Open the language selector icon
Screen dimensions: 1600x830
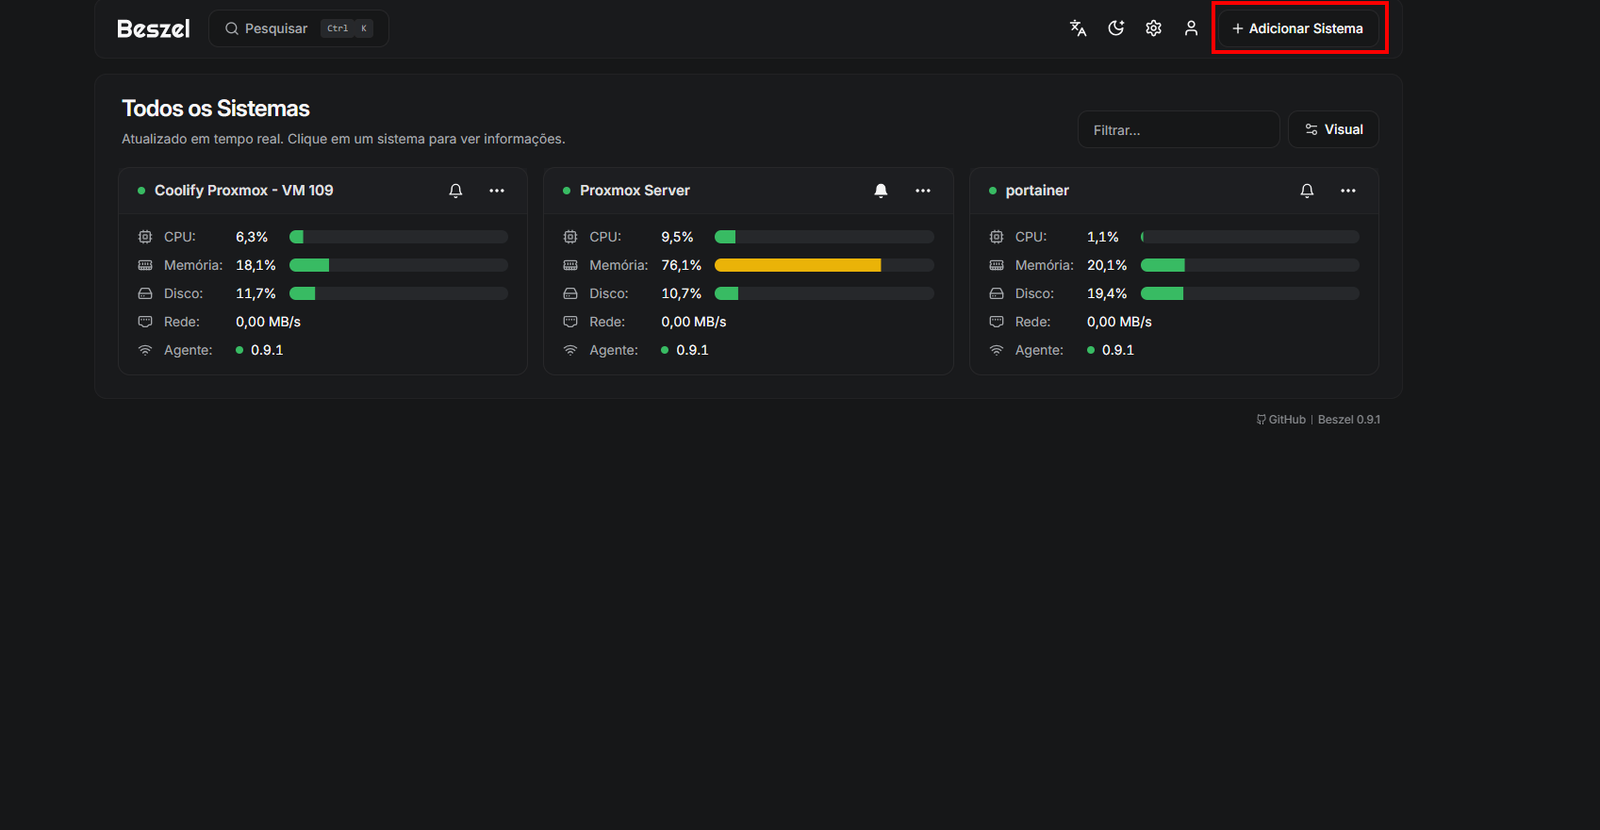tap(1078, 28)
